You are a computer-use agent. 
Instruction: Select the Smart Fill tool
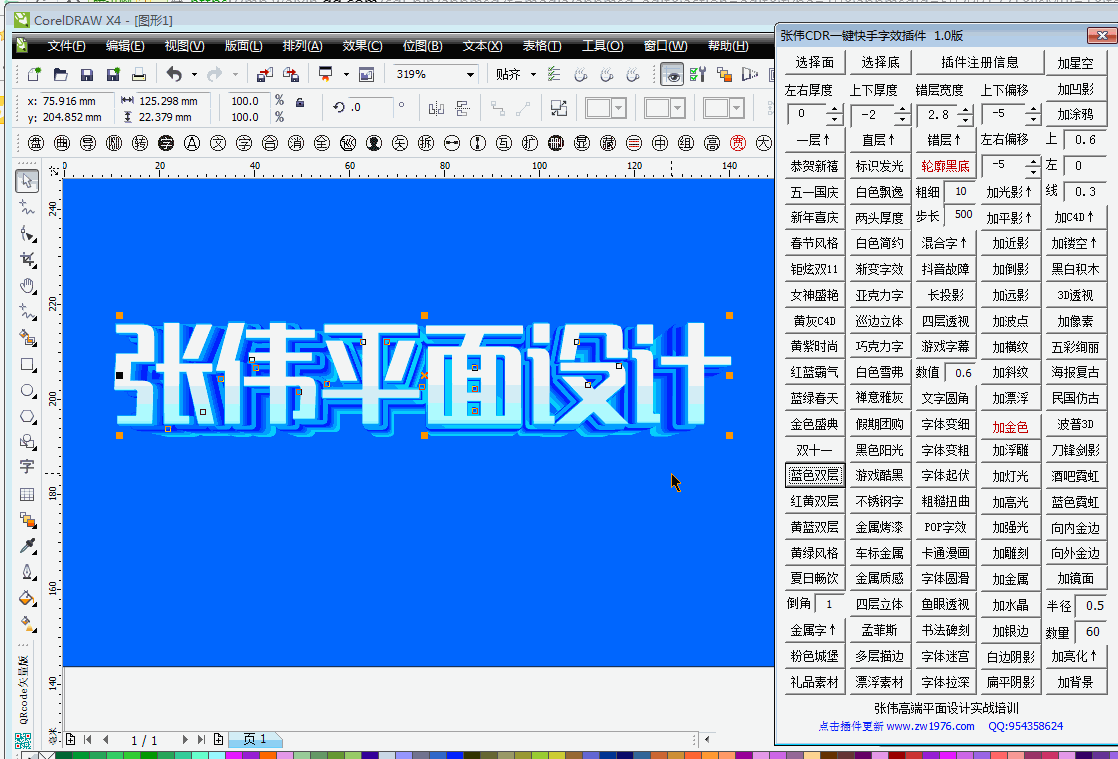click(27, 338)
